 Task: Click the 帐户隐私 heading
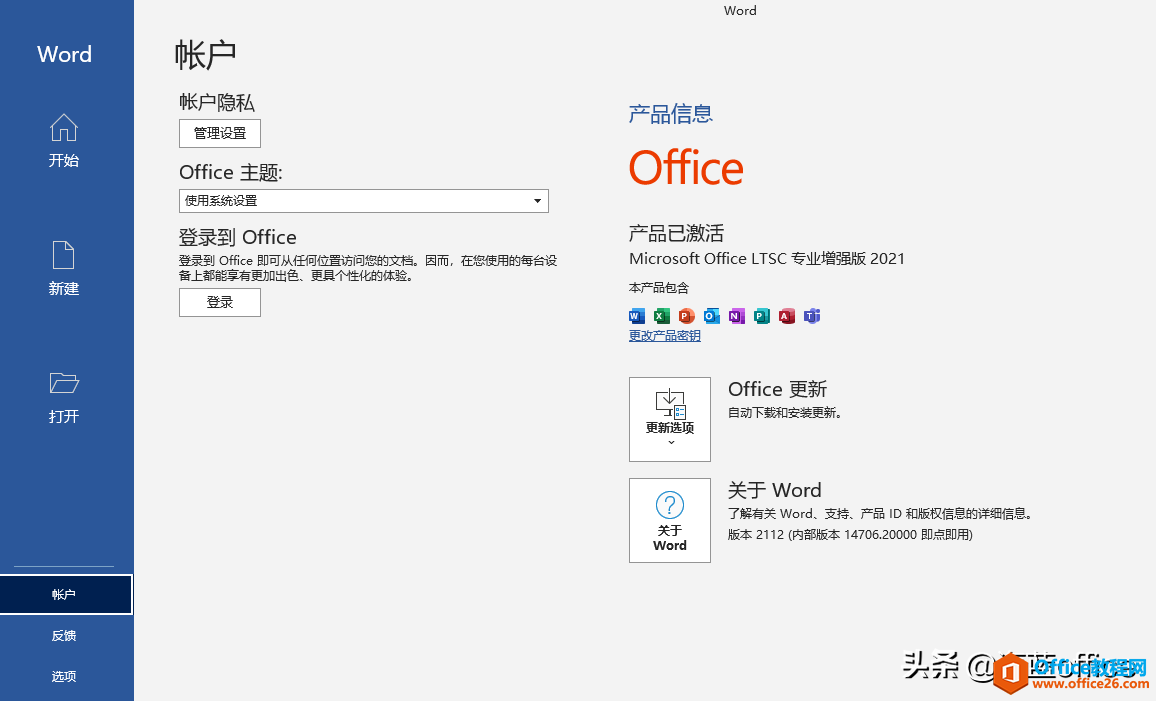tap(217, 102)
